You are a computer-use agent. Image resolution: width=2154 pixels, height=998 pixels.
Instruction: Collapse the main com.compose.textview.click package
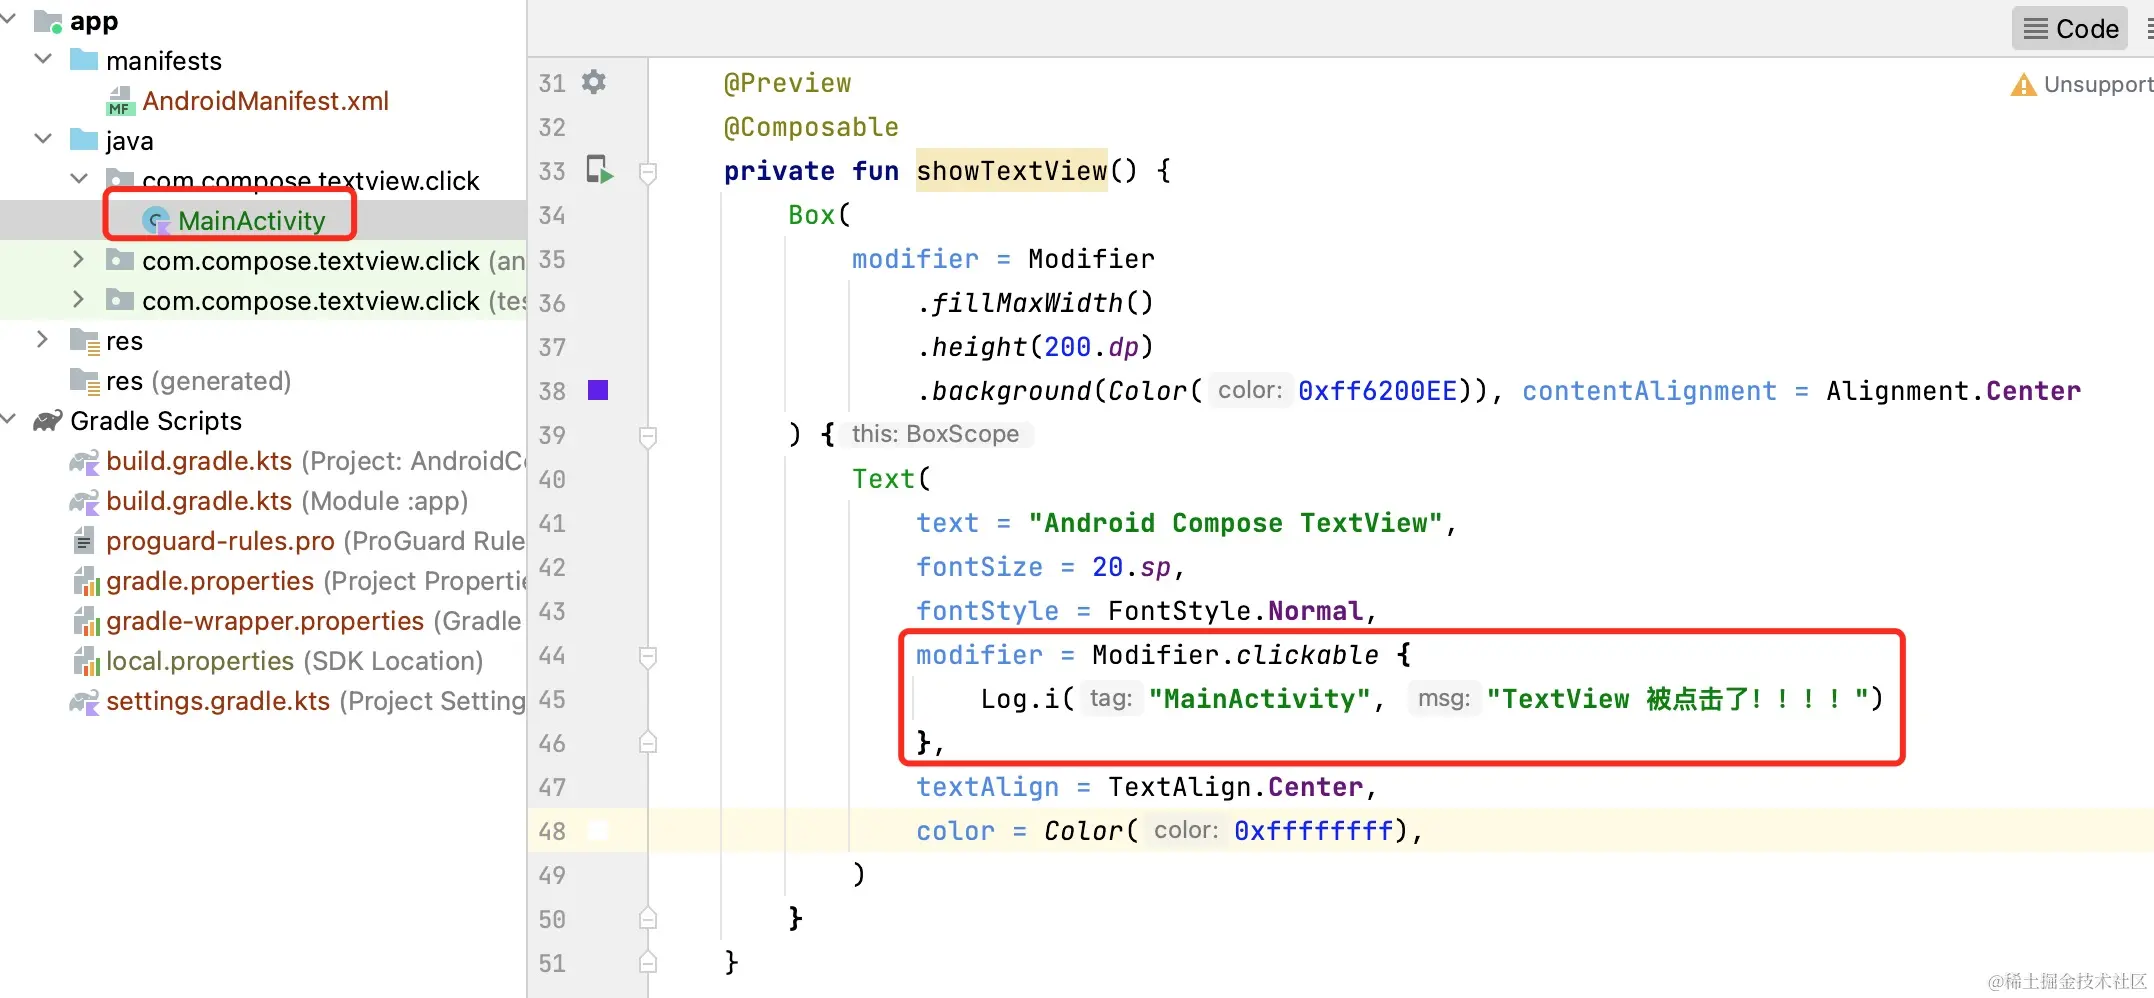79,179
